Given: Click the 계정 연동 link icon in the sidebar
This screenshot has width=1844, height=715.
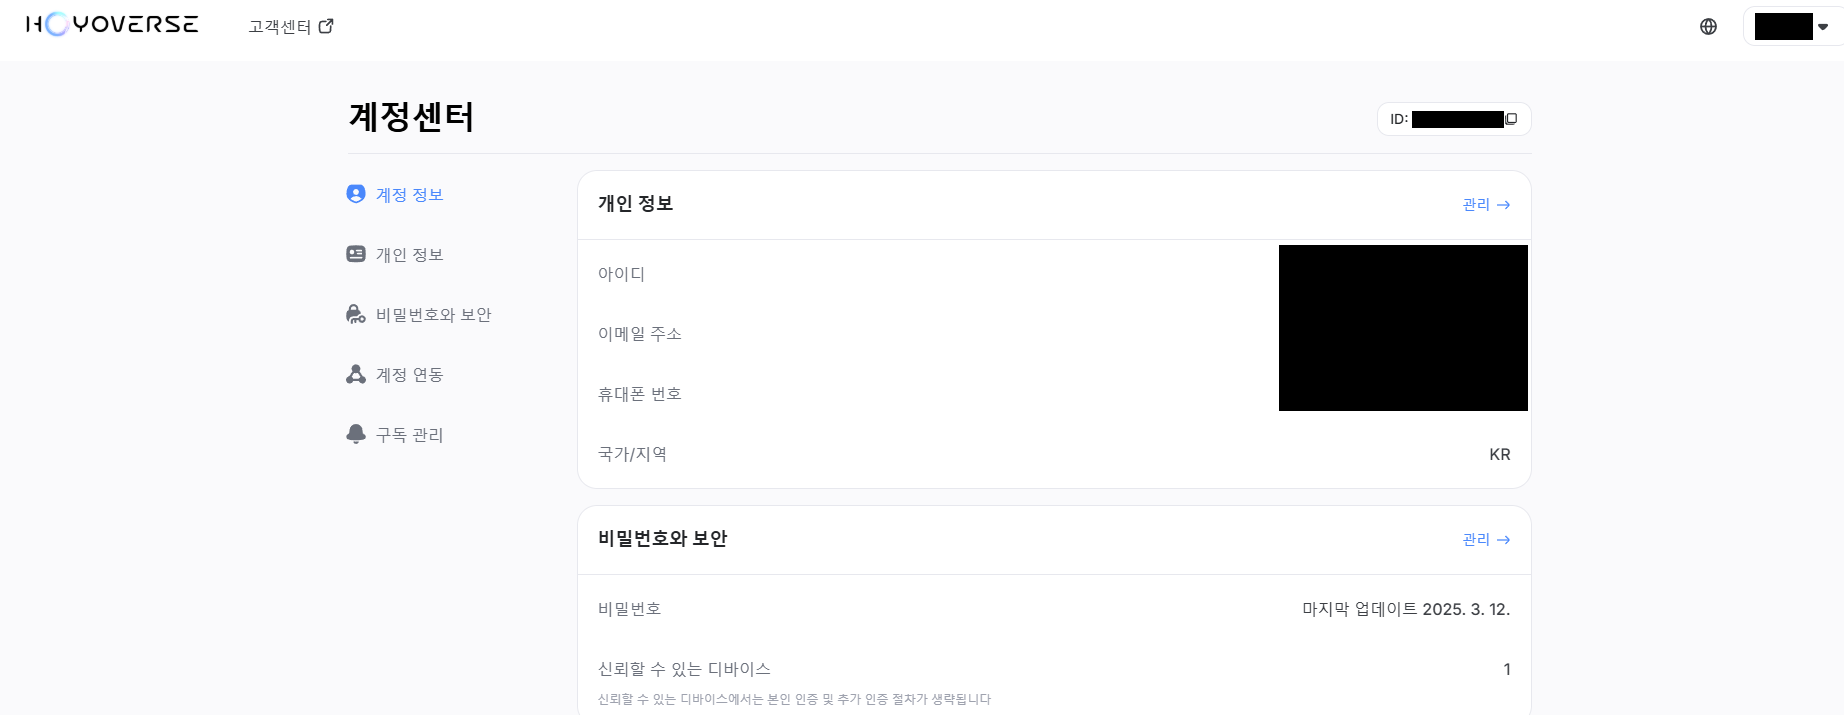Looking at the screenshot, I should pyautogui.click(x=356, y=374).
